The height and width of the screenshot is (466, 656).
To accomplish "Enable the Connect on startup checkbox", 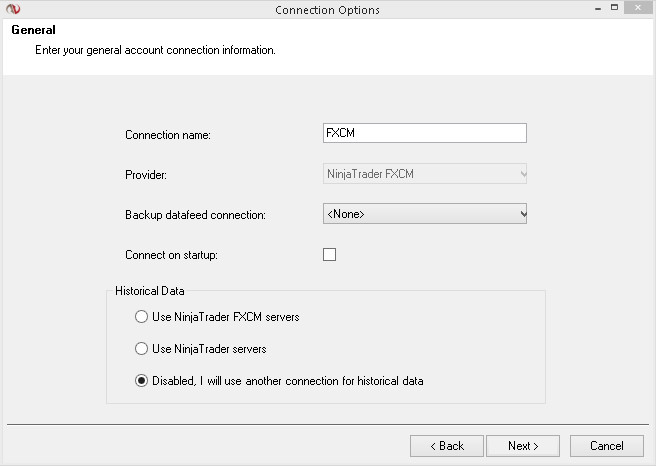I will point(330,255).
